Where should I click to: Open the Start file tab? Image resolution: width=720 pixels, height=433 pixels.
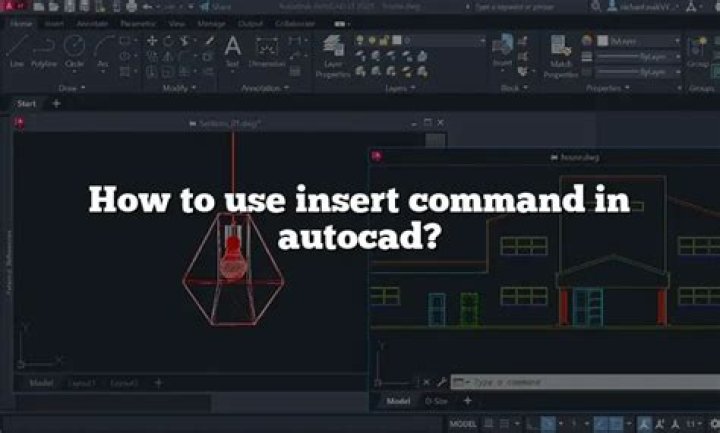[26, 104]
